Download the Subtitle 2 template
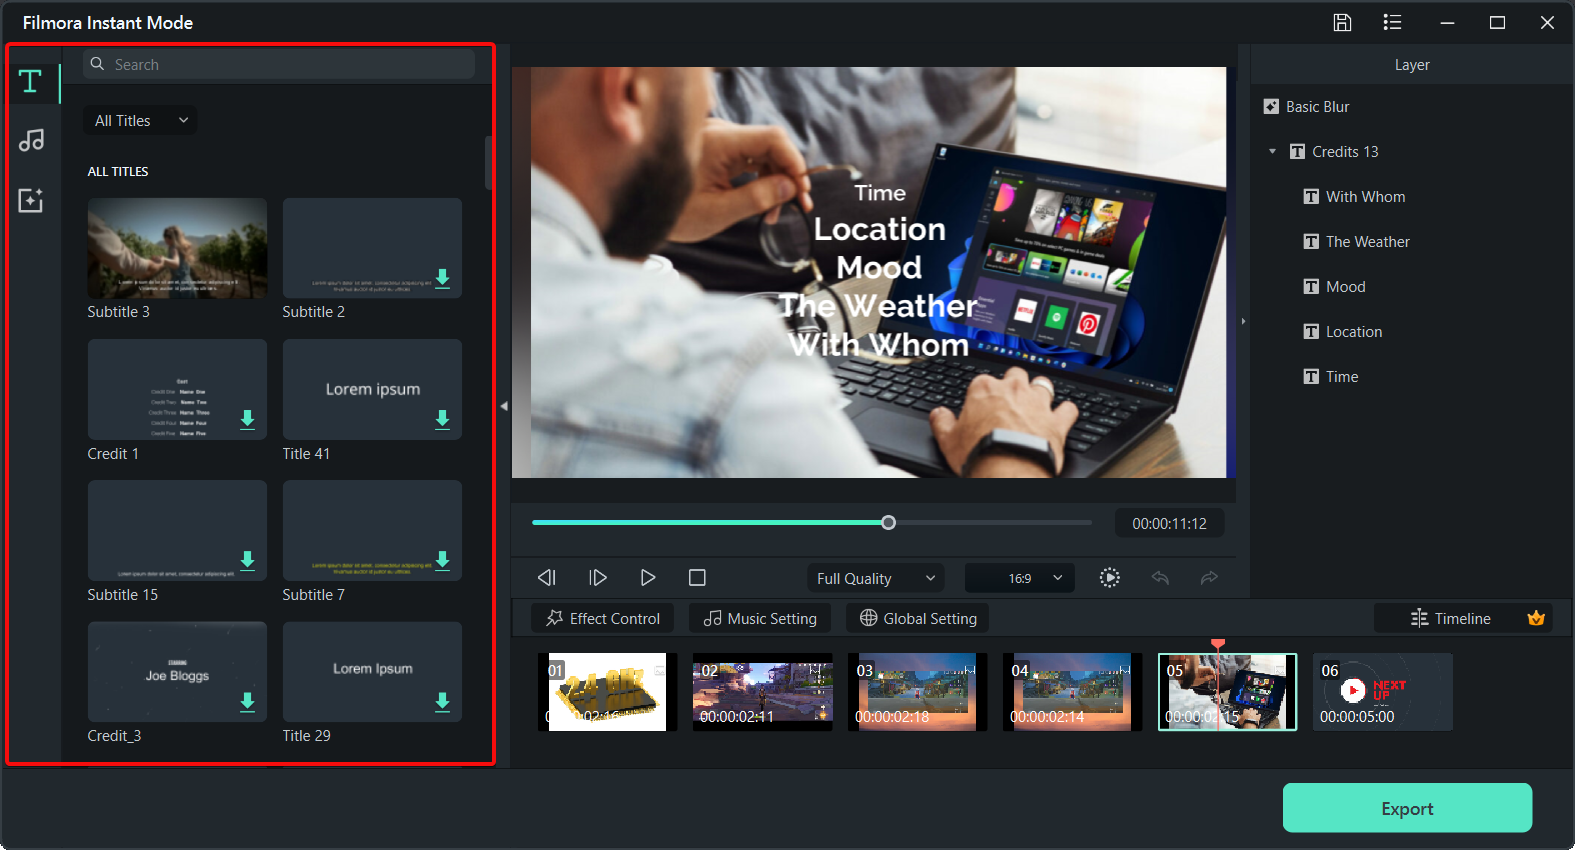The width and height of the screenshot is (1575, 850). pos(442,278)
